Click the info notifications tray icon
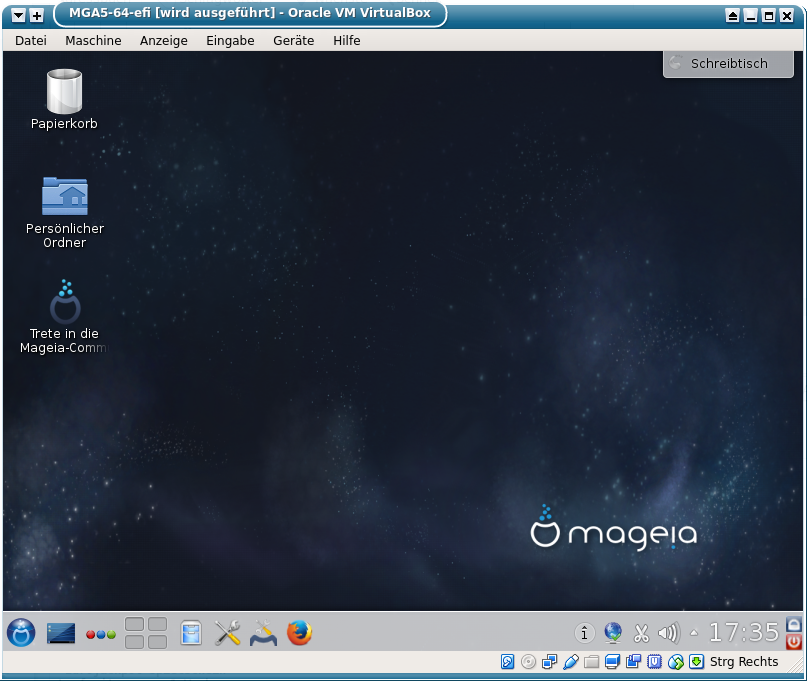This screenshot has width=807, height=681. click(584, 633)
